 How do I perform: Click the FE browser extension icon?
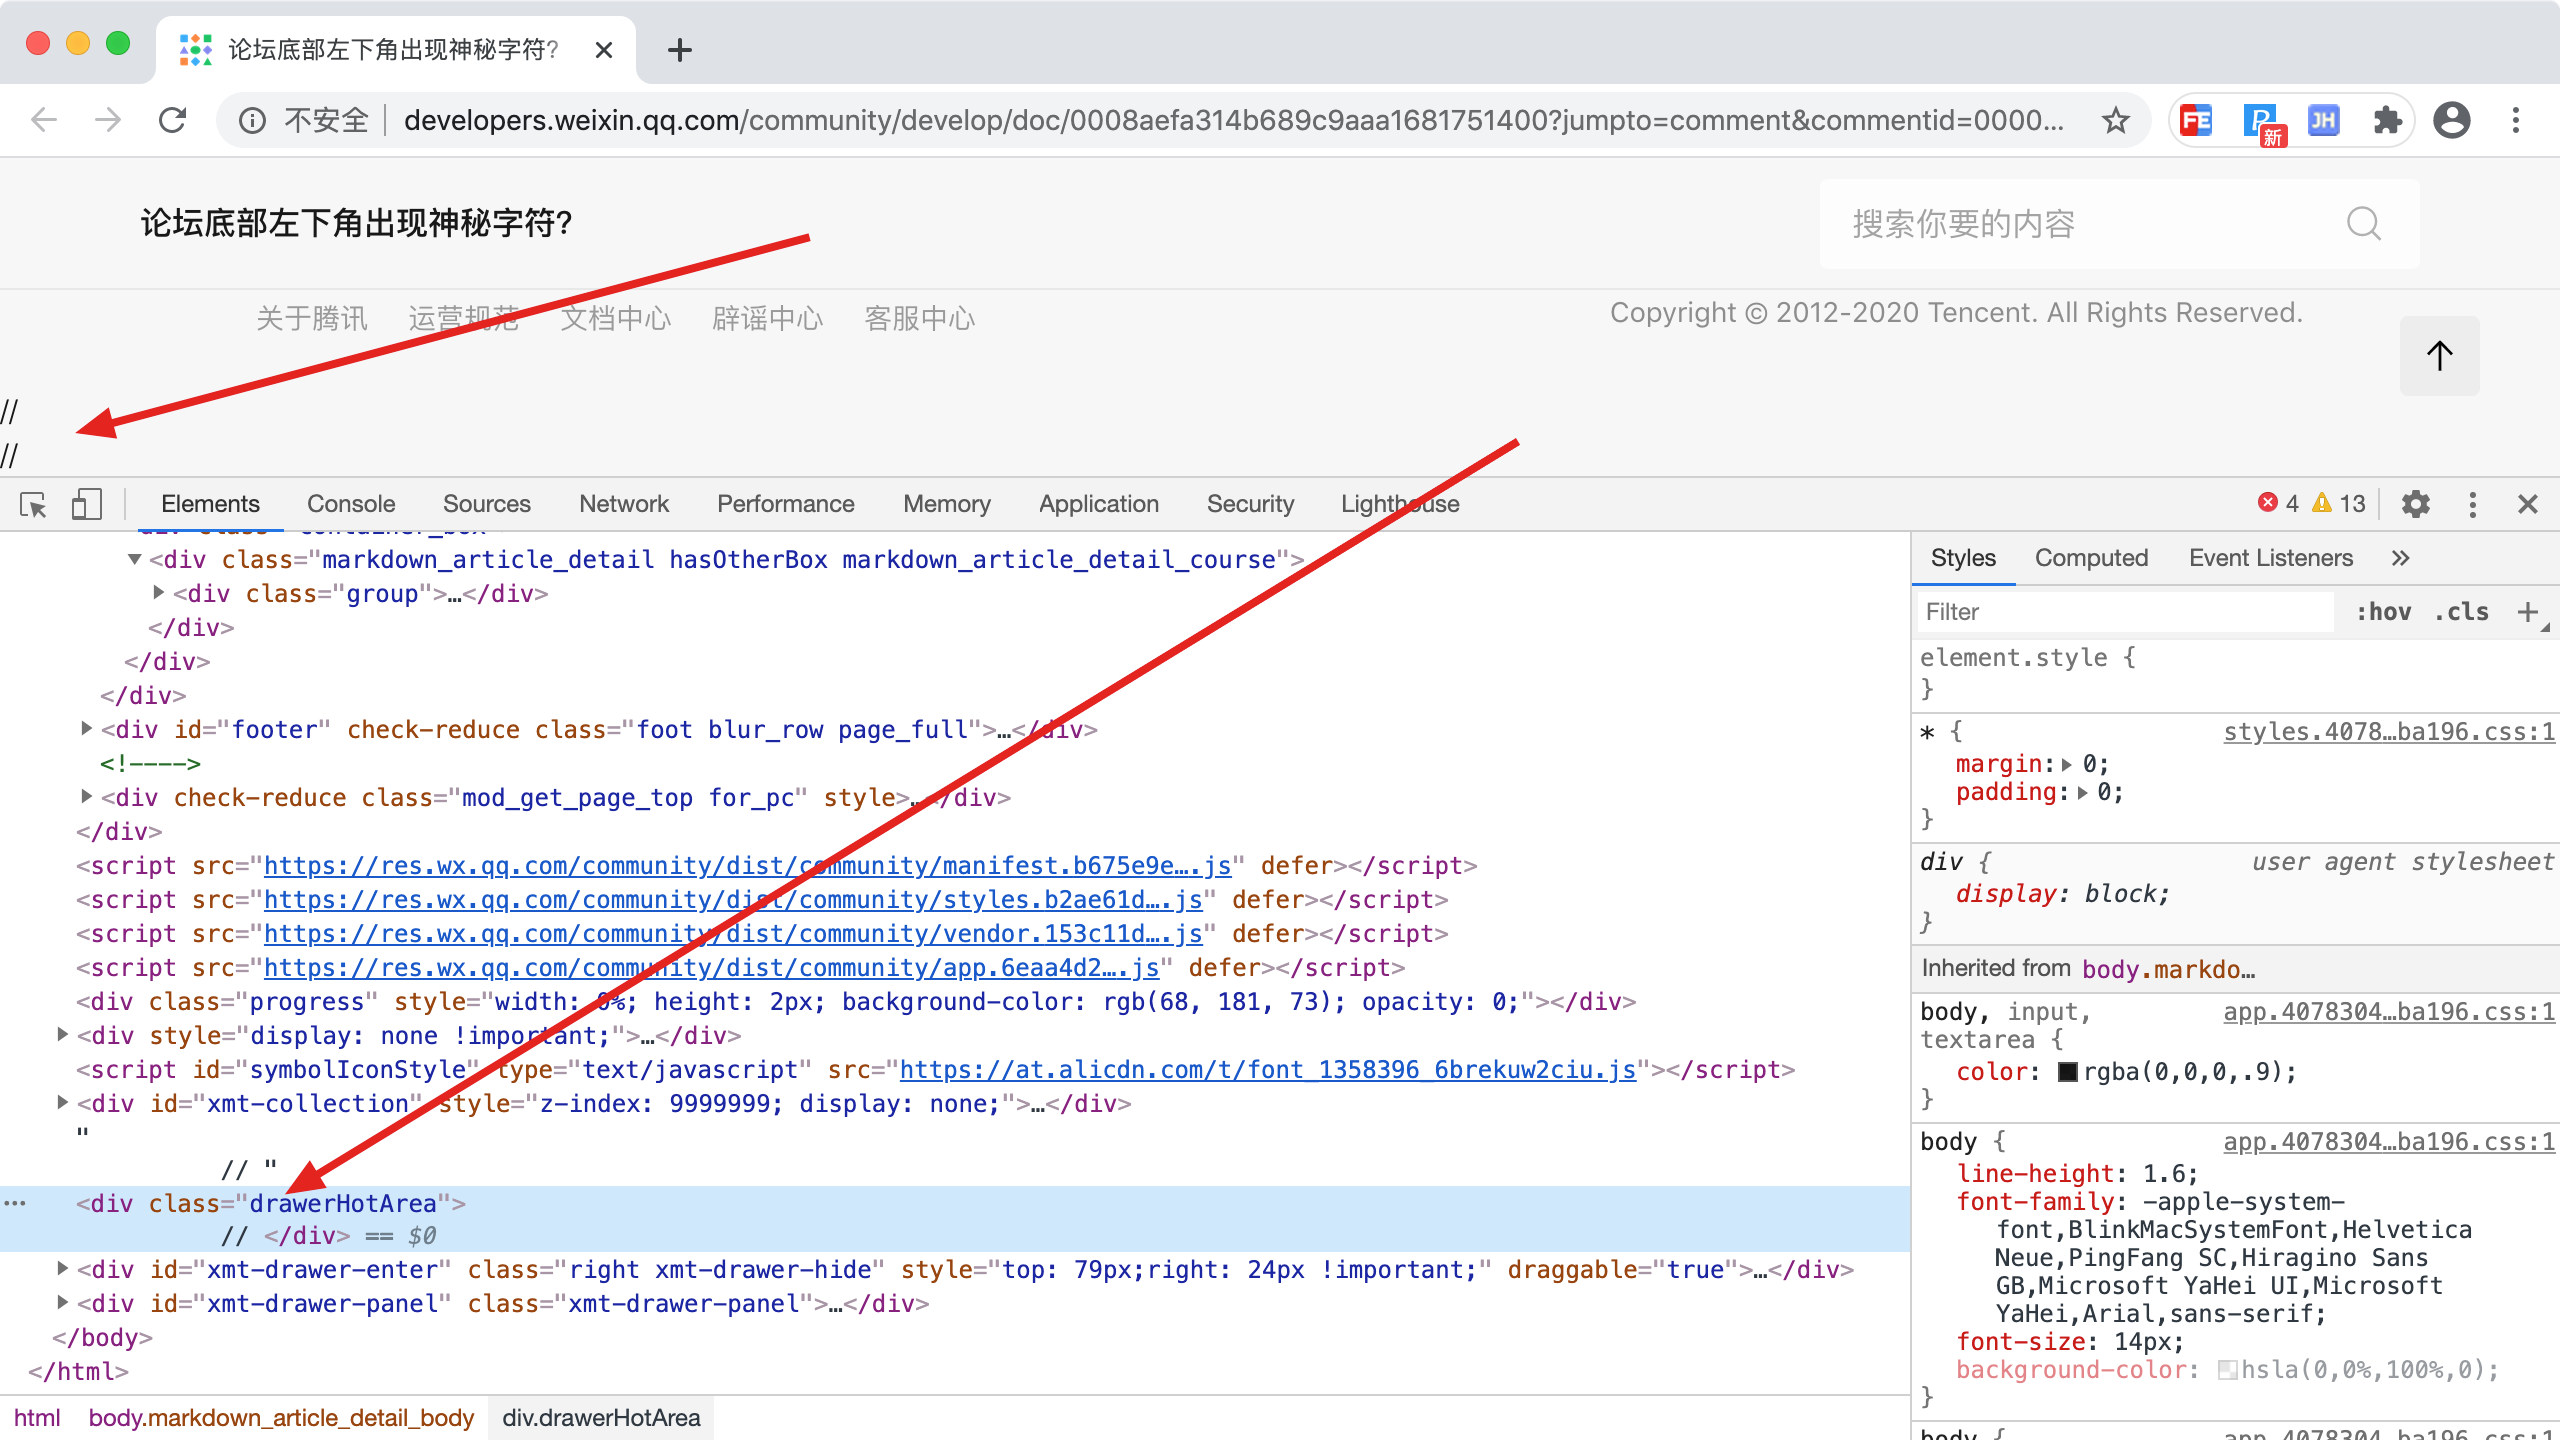tap(2196, 121)
